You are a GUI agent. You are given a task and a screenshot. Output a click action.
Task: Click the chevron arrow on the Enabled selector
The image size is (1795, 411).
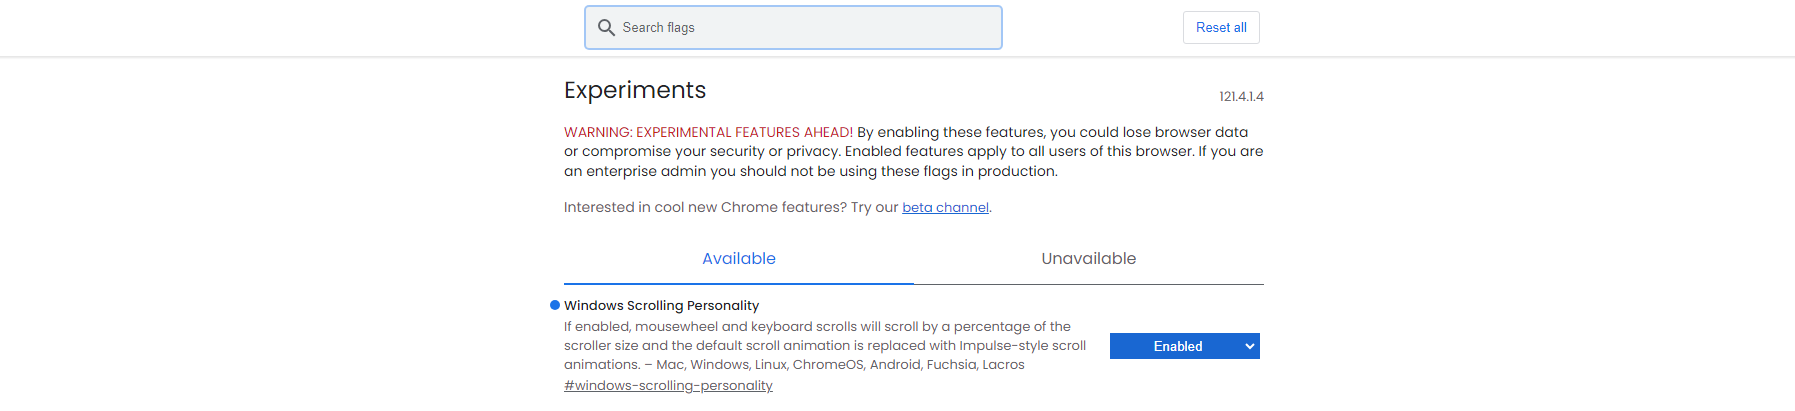pos(1249,346)
